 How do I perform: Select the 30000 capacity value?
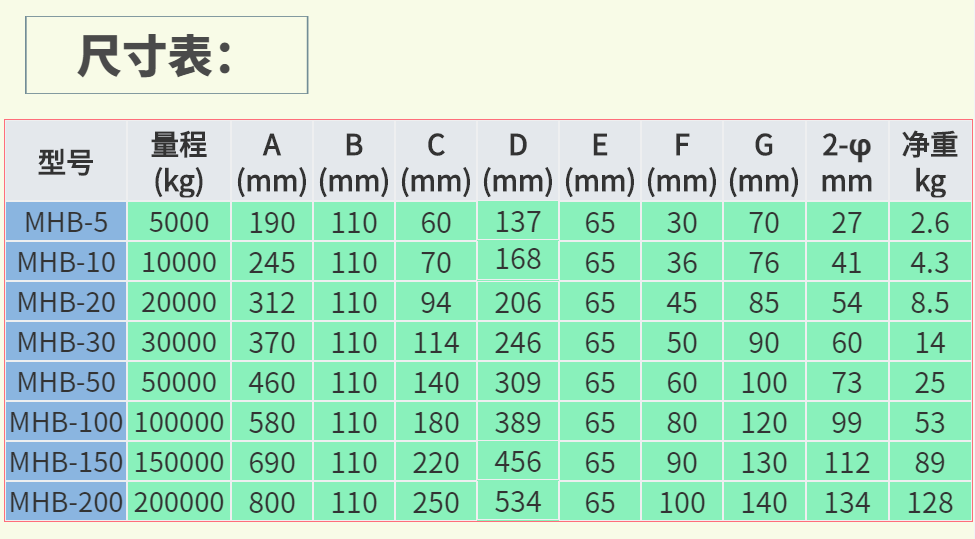pyautogui.click(x=179, y=342)
